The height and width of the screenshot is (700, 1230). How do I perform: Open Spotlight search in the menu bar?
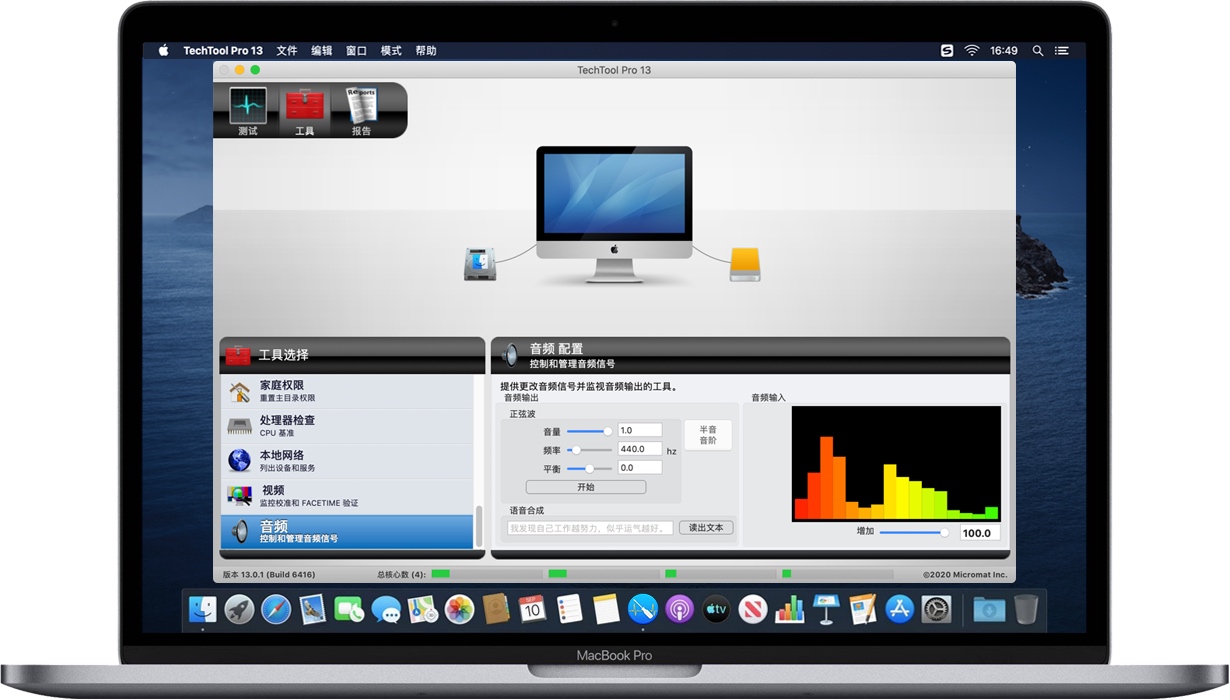pos(1037,49)
